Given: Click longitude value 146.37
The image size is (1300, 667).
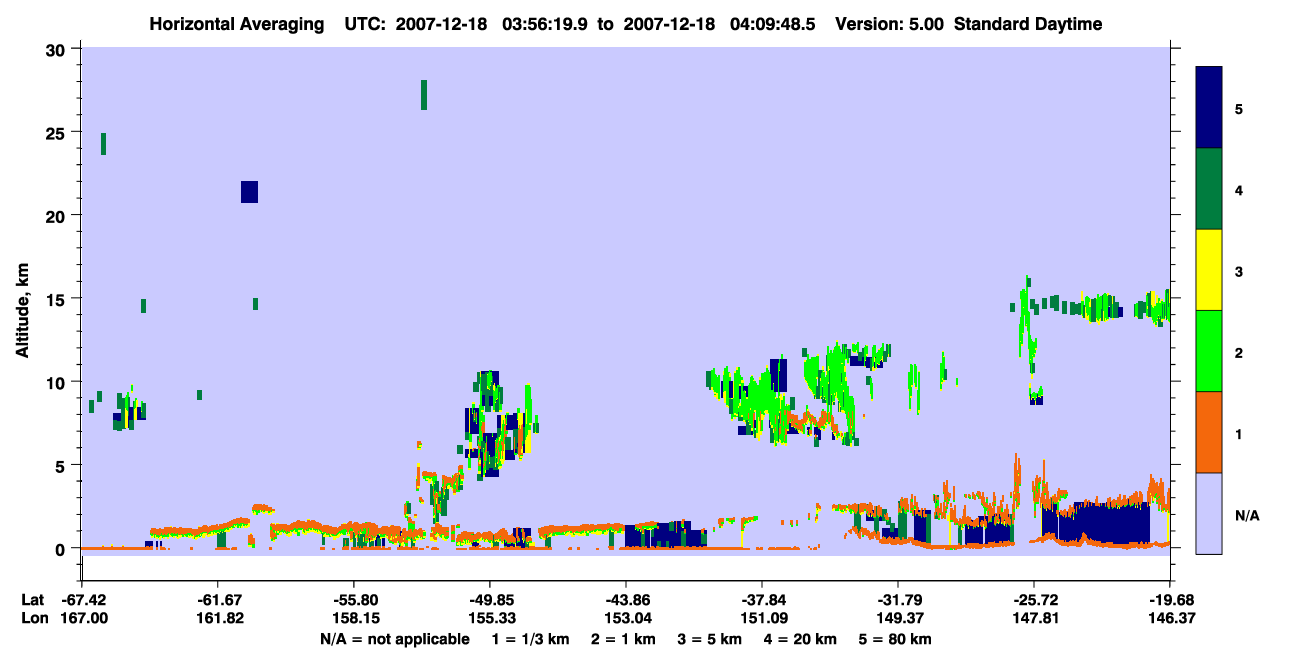Looking at the screenshot, I should [x=1170, y=618].
